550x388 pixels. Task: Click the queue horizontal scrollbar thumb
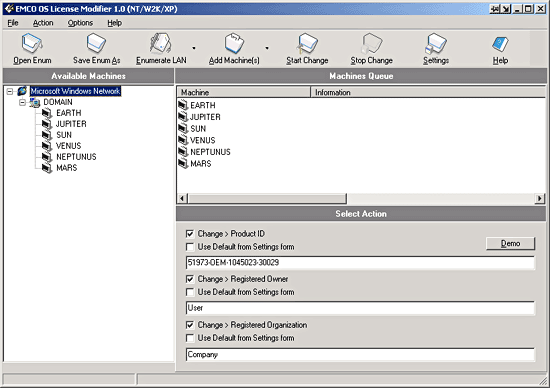(267, 199)
